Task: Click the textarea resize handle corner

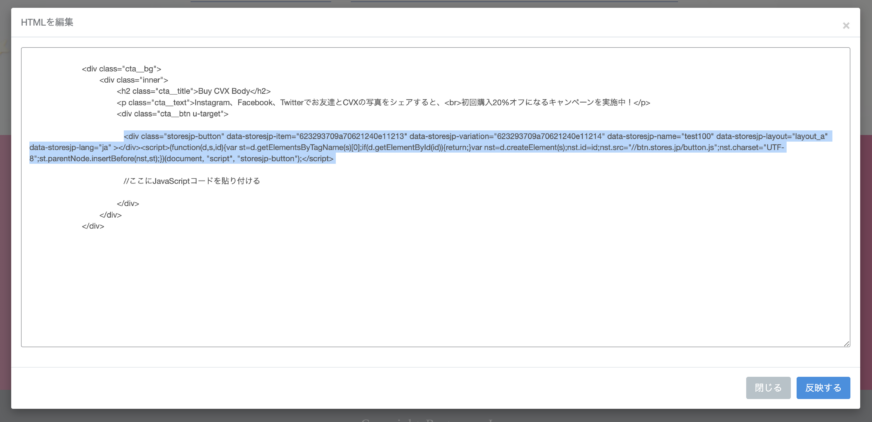Action: 846,344
